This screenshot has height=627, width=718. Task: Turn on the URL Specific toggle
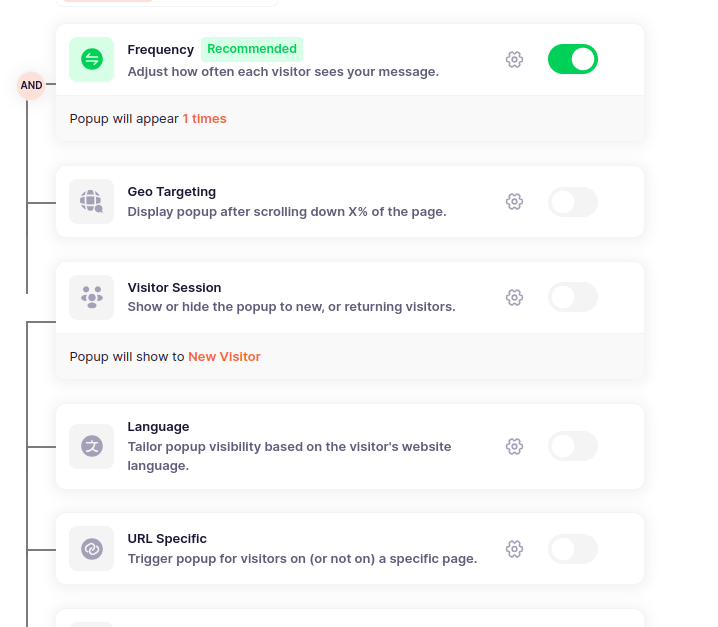pos(573,549)
